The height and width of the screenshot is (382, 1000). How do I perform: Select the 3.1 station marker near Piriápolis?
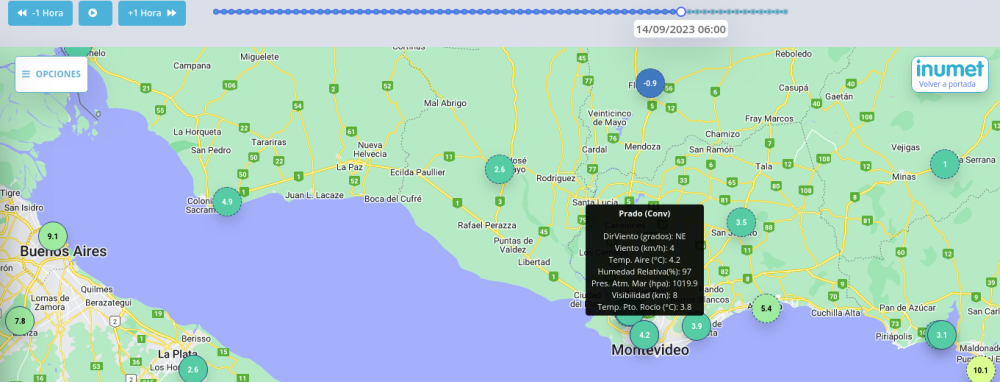[942, 335]
